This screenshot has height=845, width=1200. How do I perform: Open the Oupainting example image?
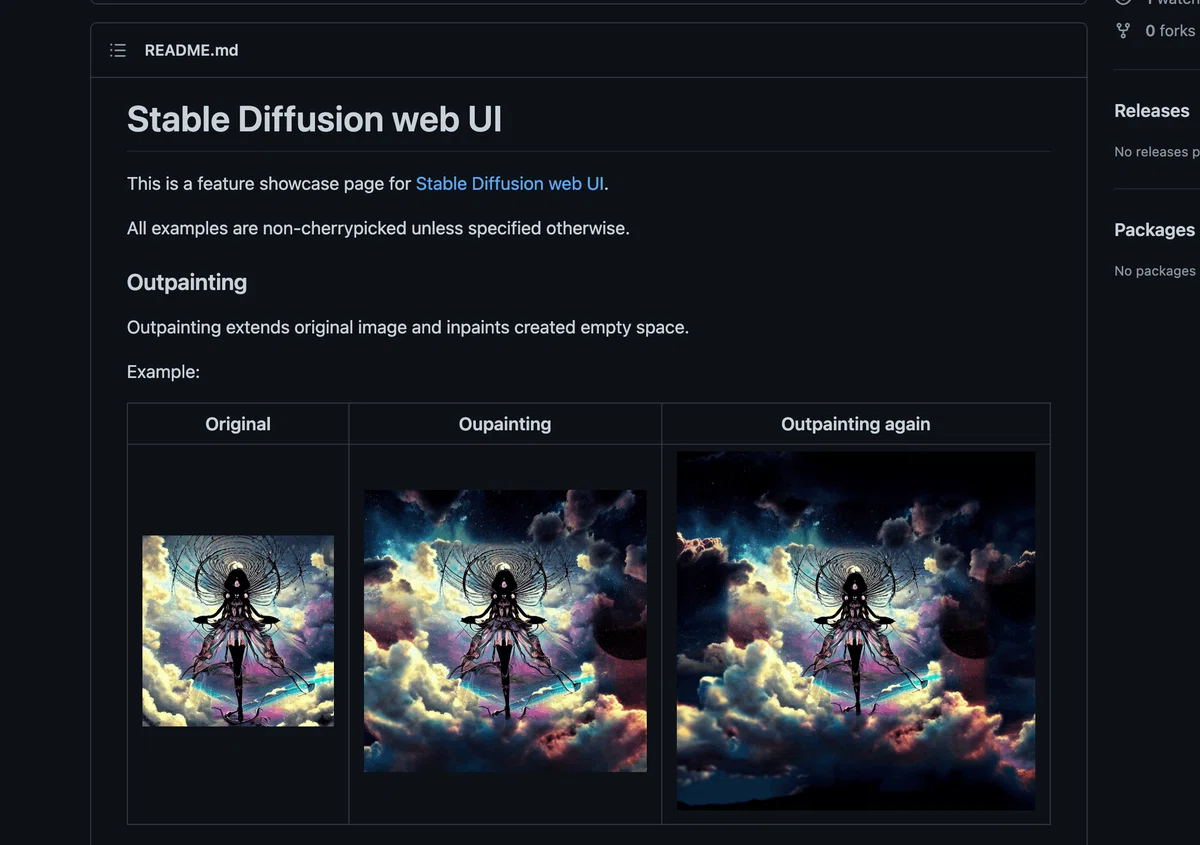505,631
